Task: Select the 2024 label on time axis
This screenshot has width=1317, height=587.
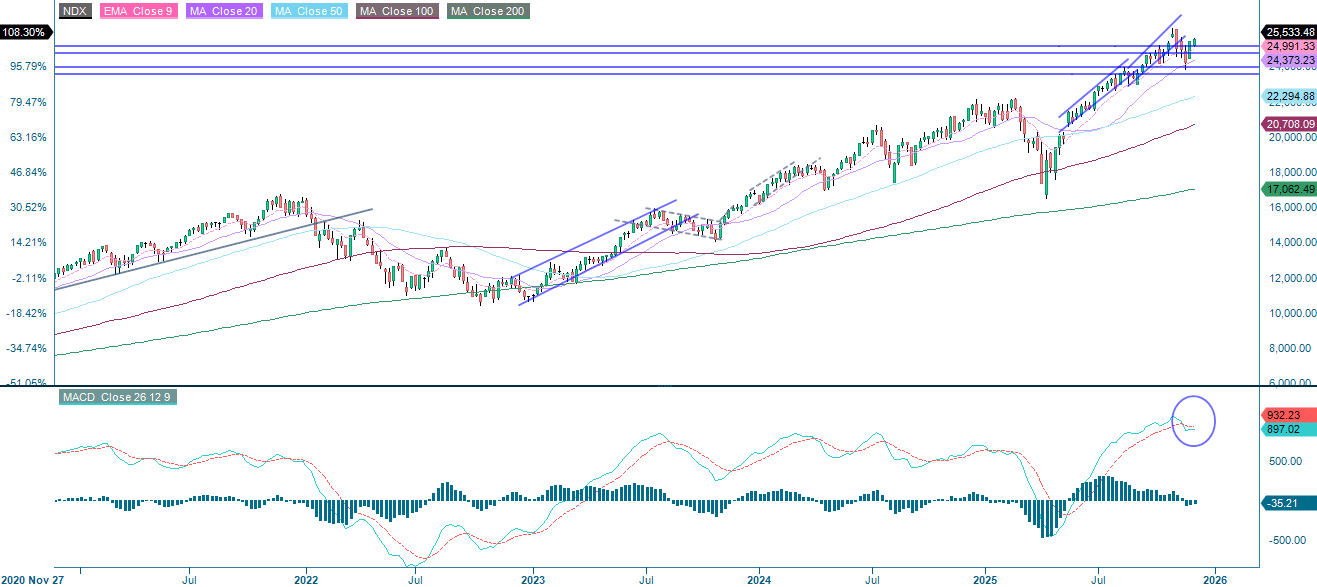Action: (x=759, y=578)
